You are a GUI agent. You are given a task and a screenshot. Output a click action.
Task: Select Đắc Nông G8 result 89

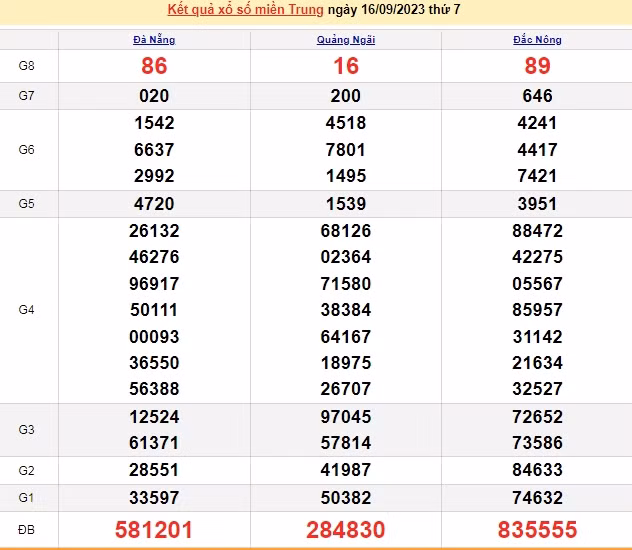click(537, 66)
